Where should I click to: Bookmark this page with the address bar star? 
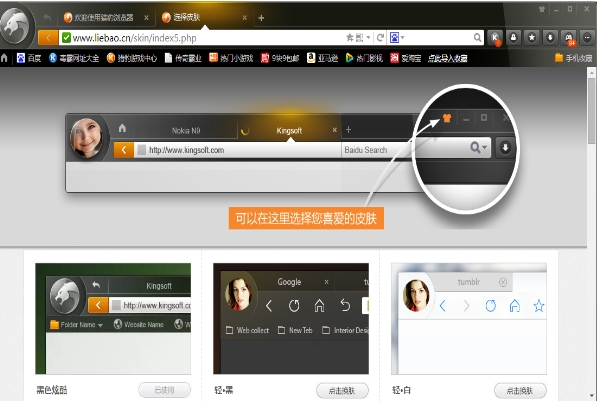click(x=350, y=38)
